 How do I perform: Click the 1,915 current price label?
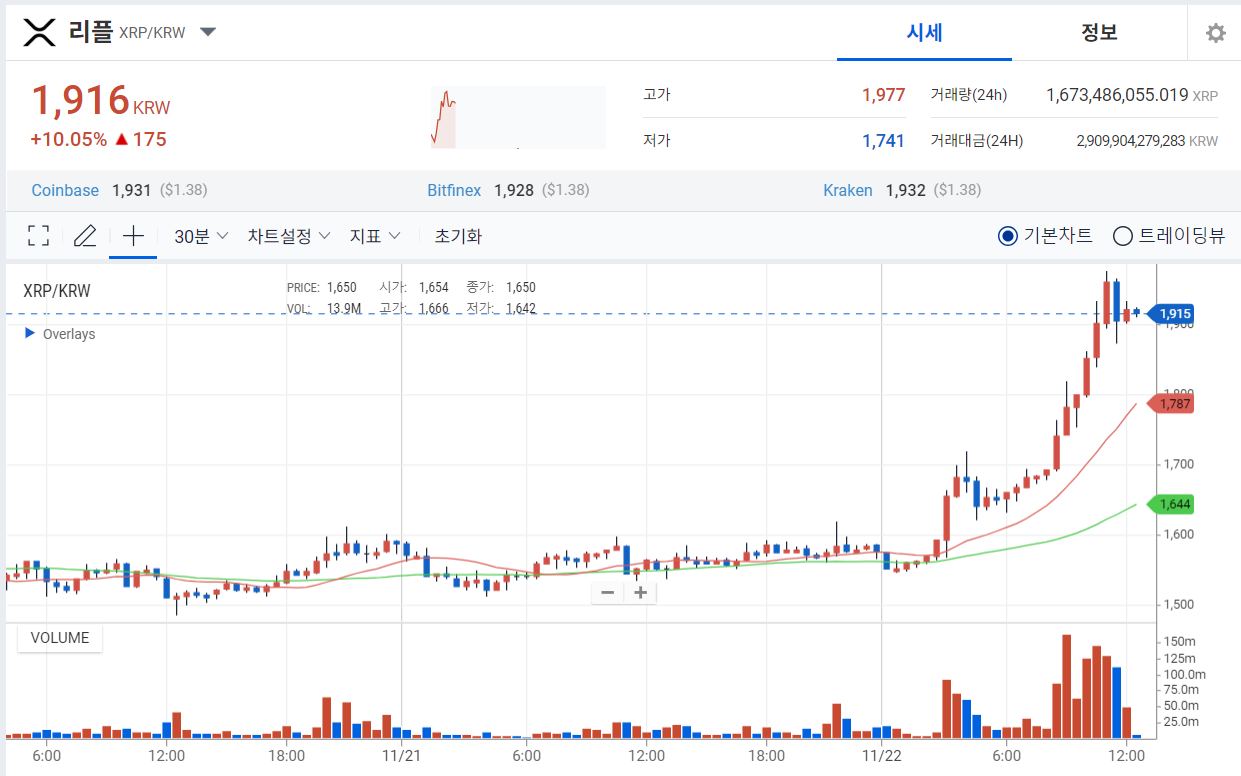(x=1174, y=314)
